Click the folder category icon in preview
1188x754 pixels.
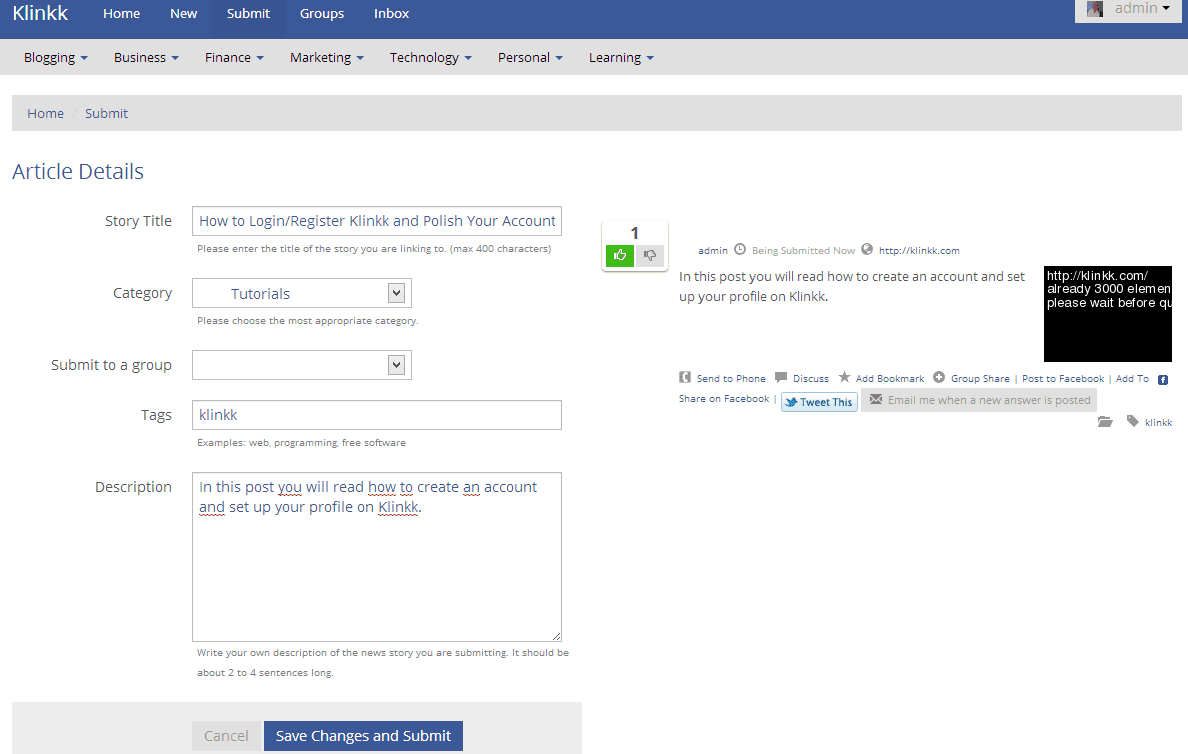pos(1105,421)
